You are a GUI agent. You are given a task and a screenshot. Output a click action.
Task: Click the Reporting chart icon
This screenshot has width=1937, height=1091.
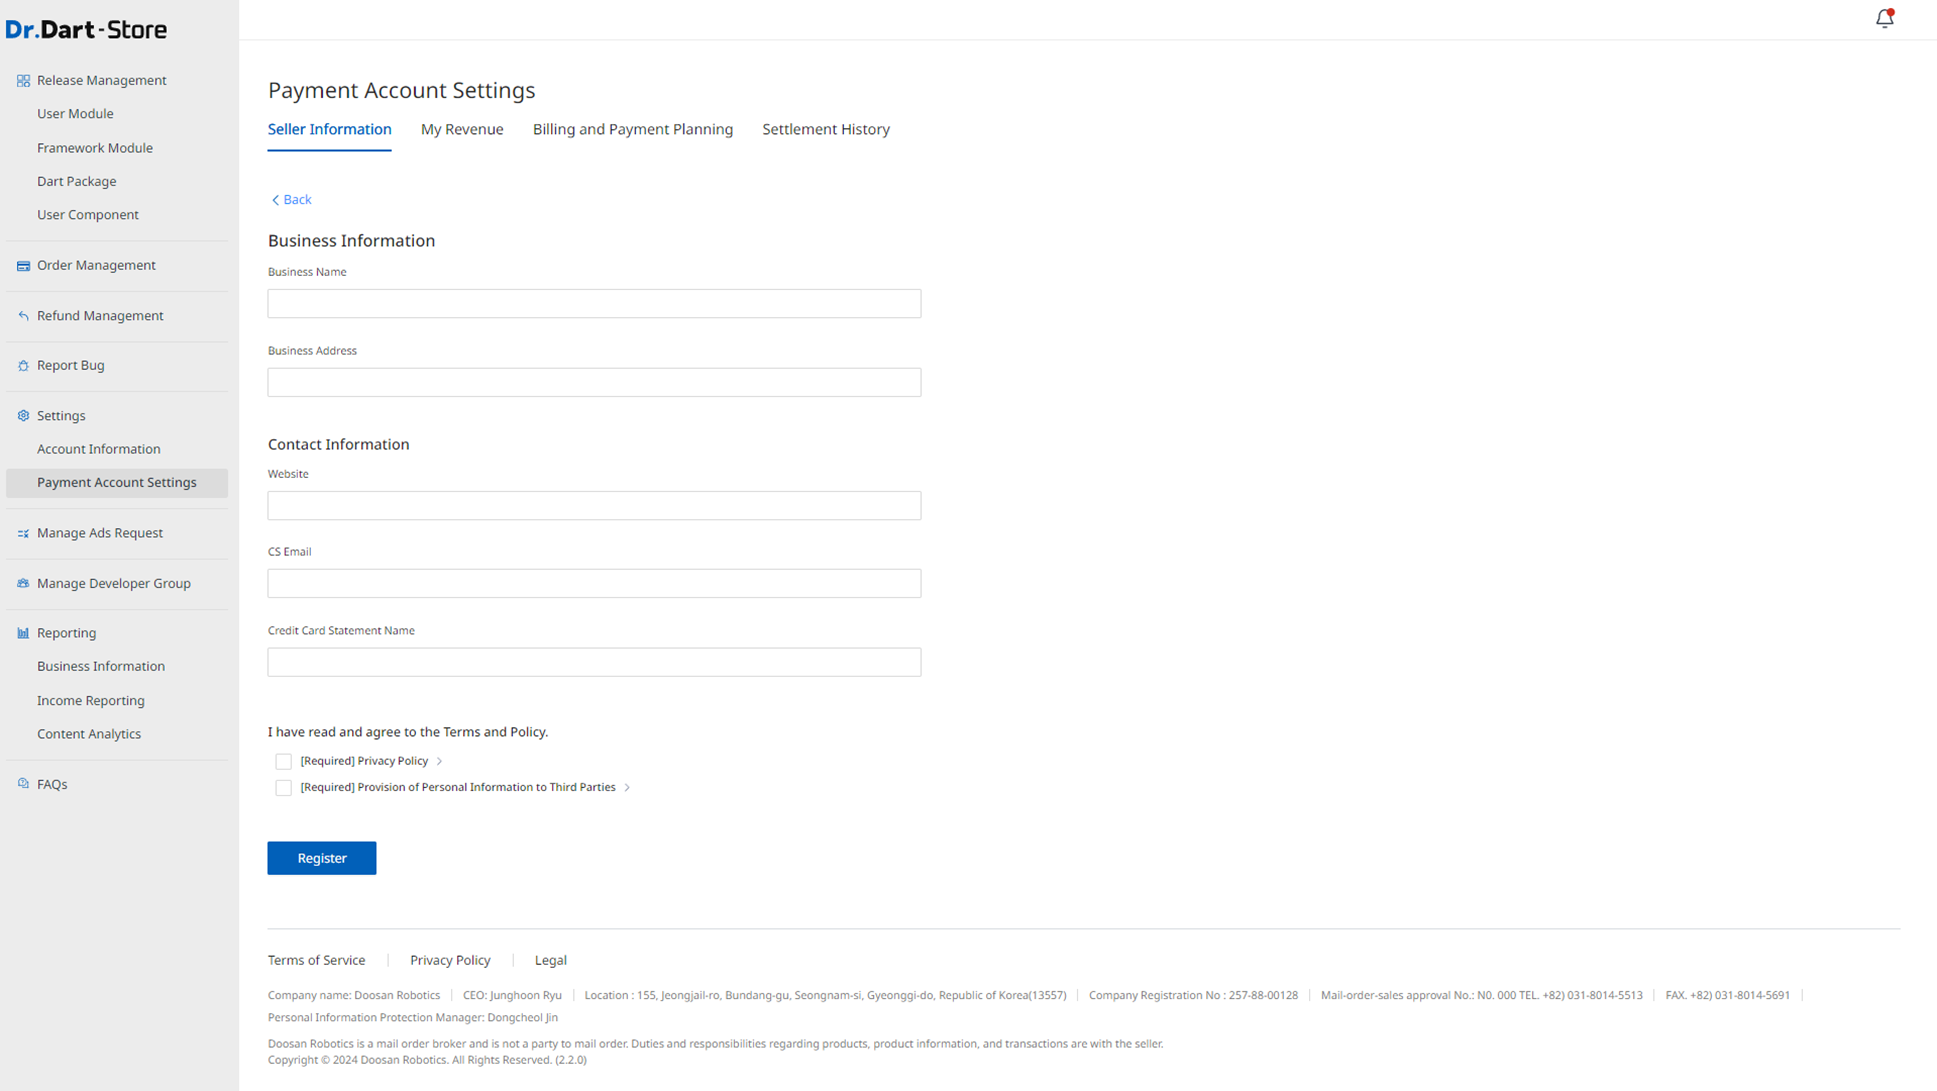pyautogui.click(x=23, y=633)
